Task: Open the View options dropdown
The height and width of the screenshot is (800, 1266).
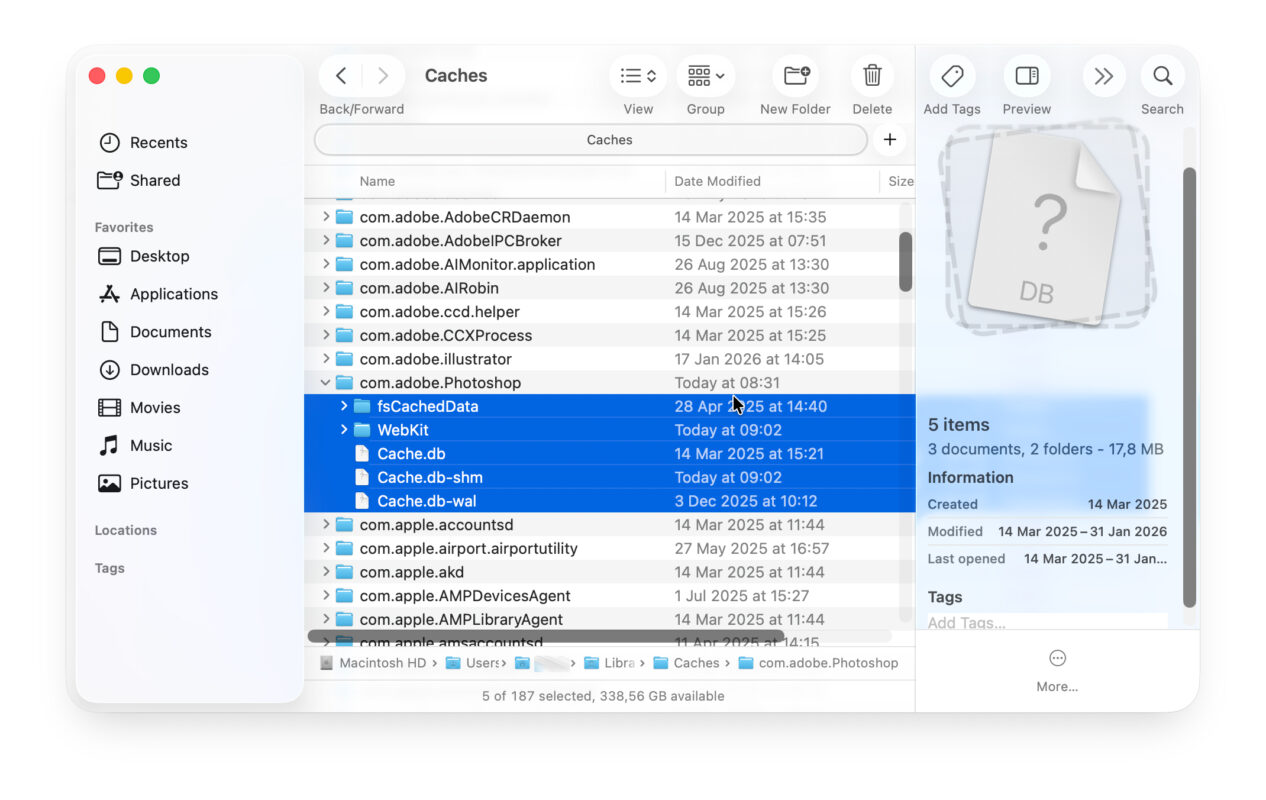Action: pyautogui.click(x=637, y=75)
